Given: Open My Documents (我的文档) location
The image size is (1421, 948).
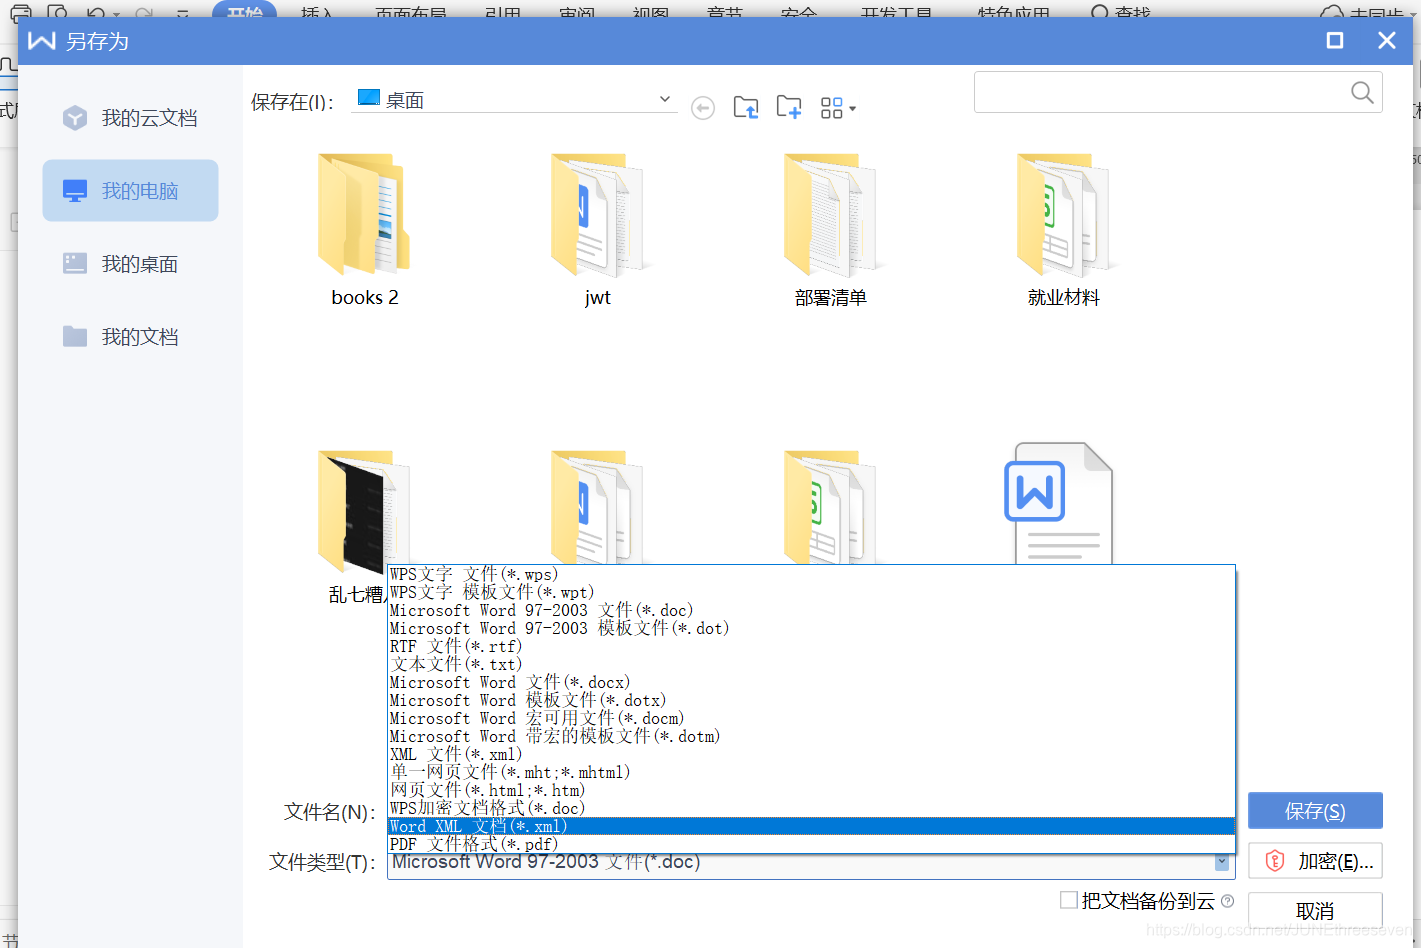Looking at the screenshot, I should pos(130,337).
